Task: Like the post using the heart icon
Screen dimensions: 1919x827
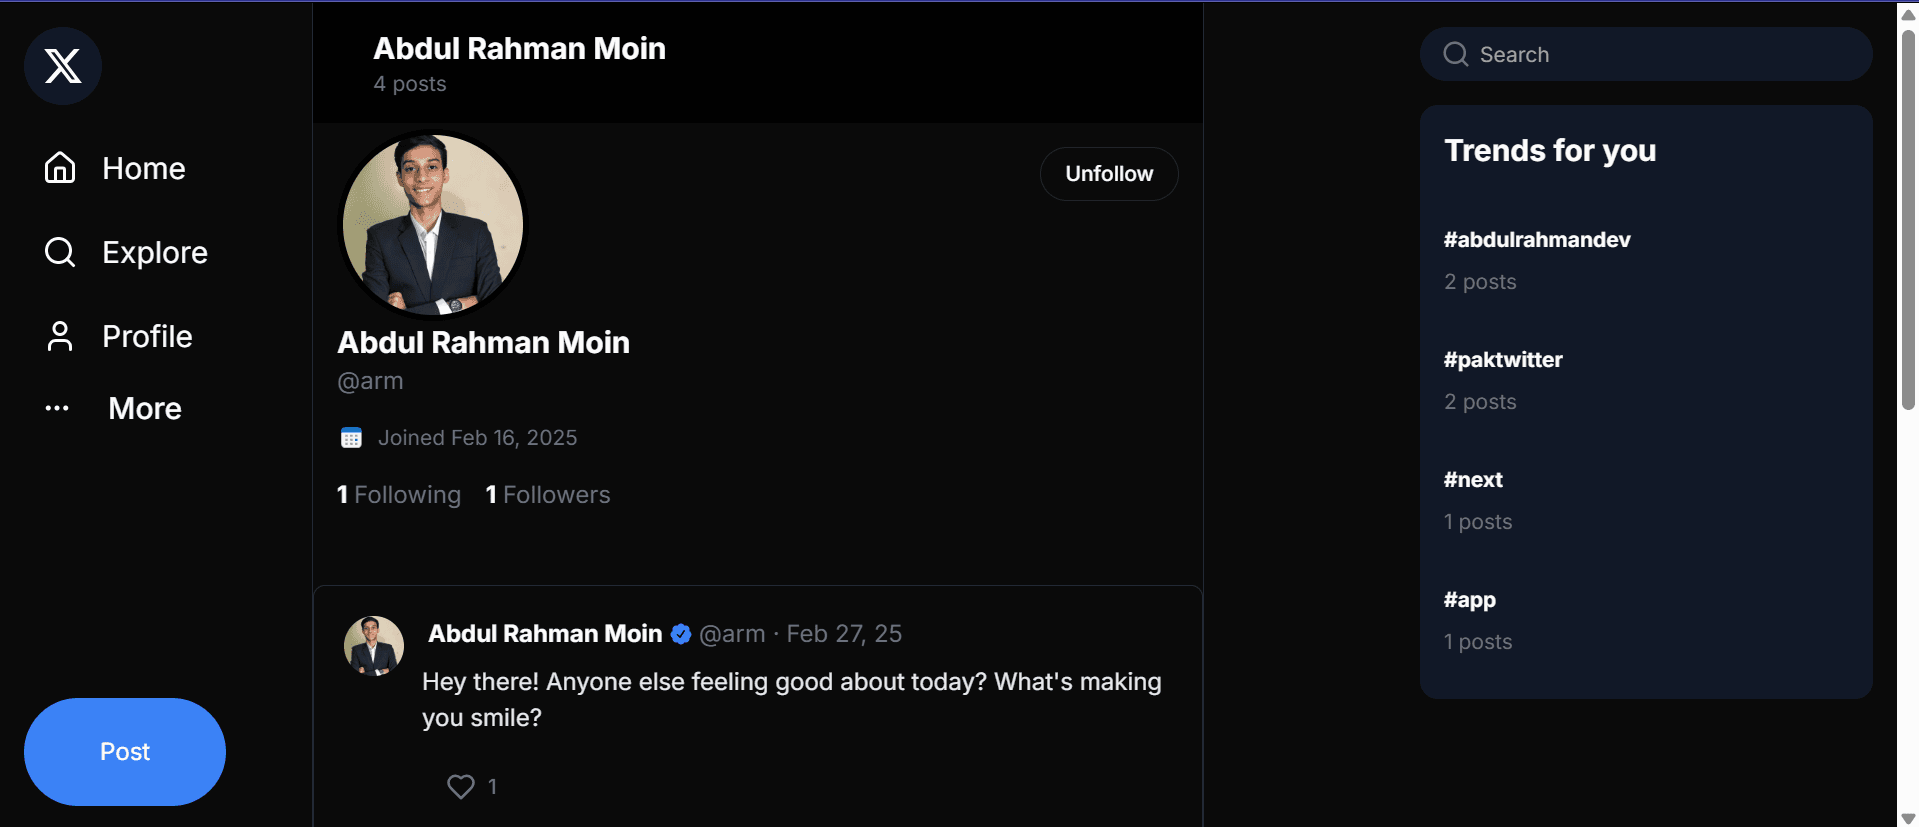Action: (459, 786)
